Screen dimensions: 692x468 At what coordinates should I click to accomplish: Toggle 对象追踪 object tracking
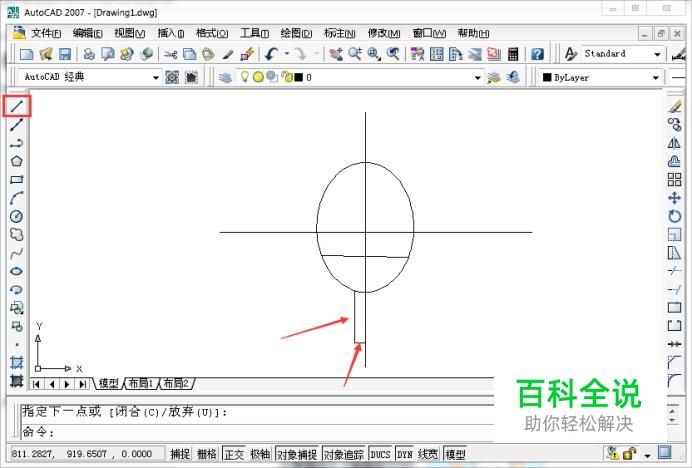(344, 454)
